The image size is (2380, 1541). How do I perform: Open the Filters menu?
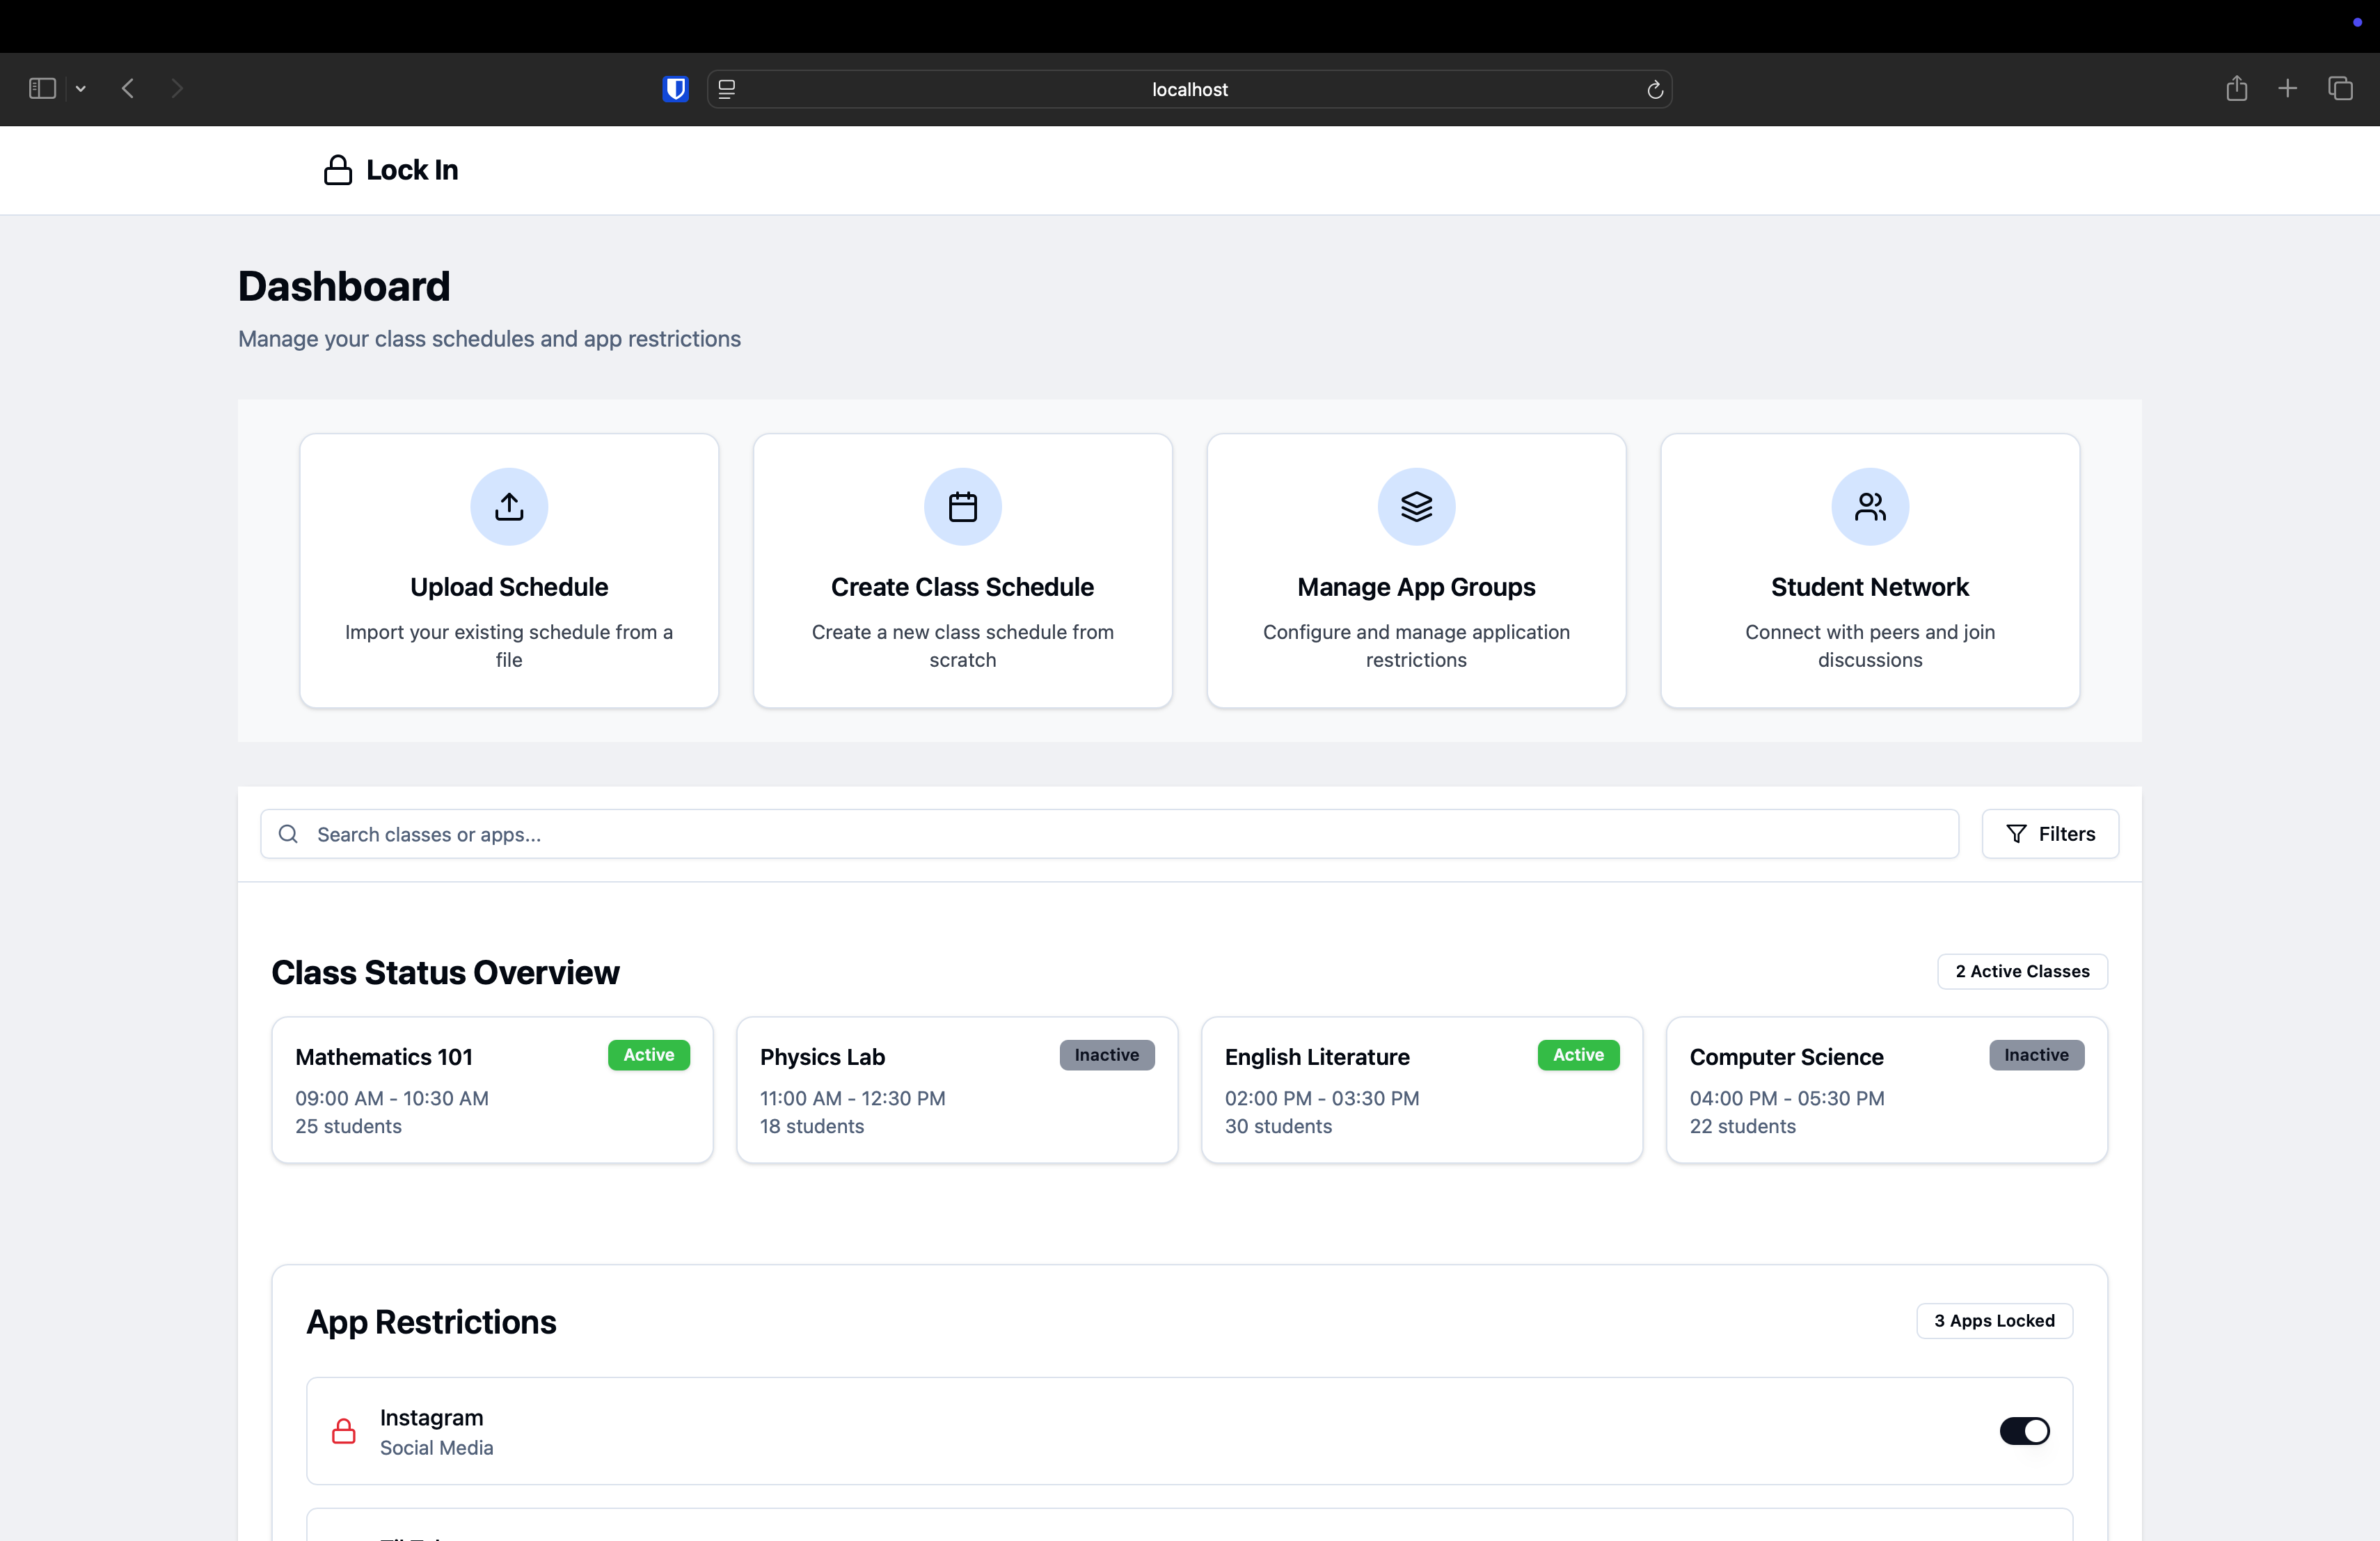tap(2050, 834)
